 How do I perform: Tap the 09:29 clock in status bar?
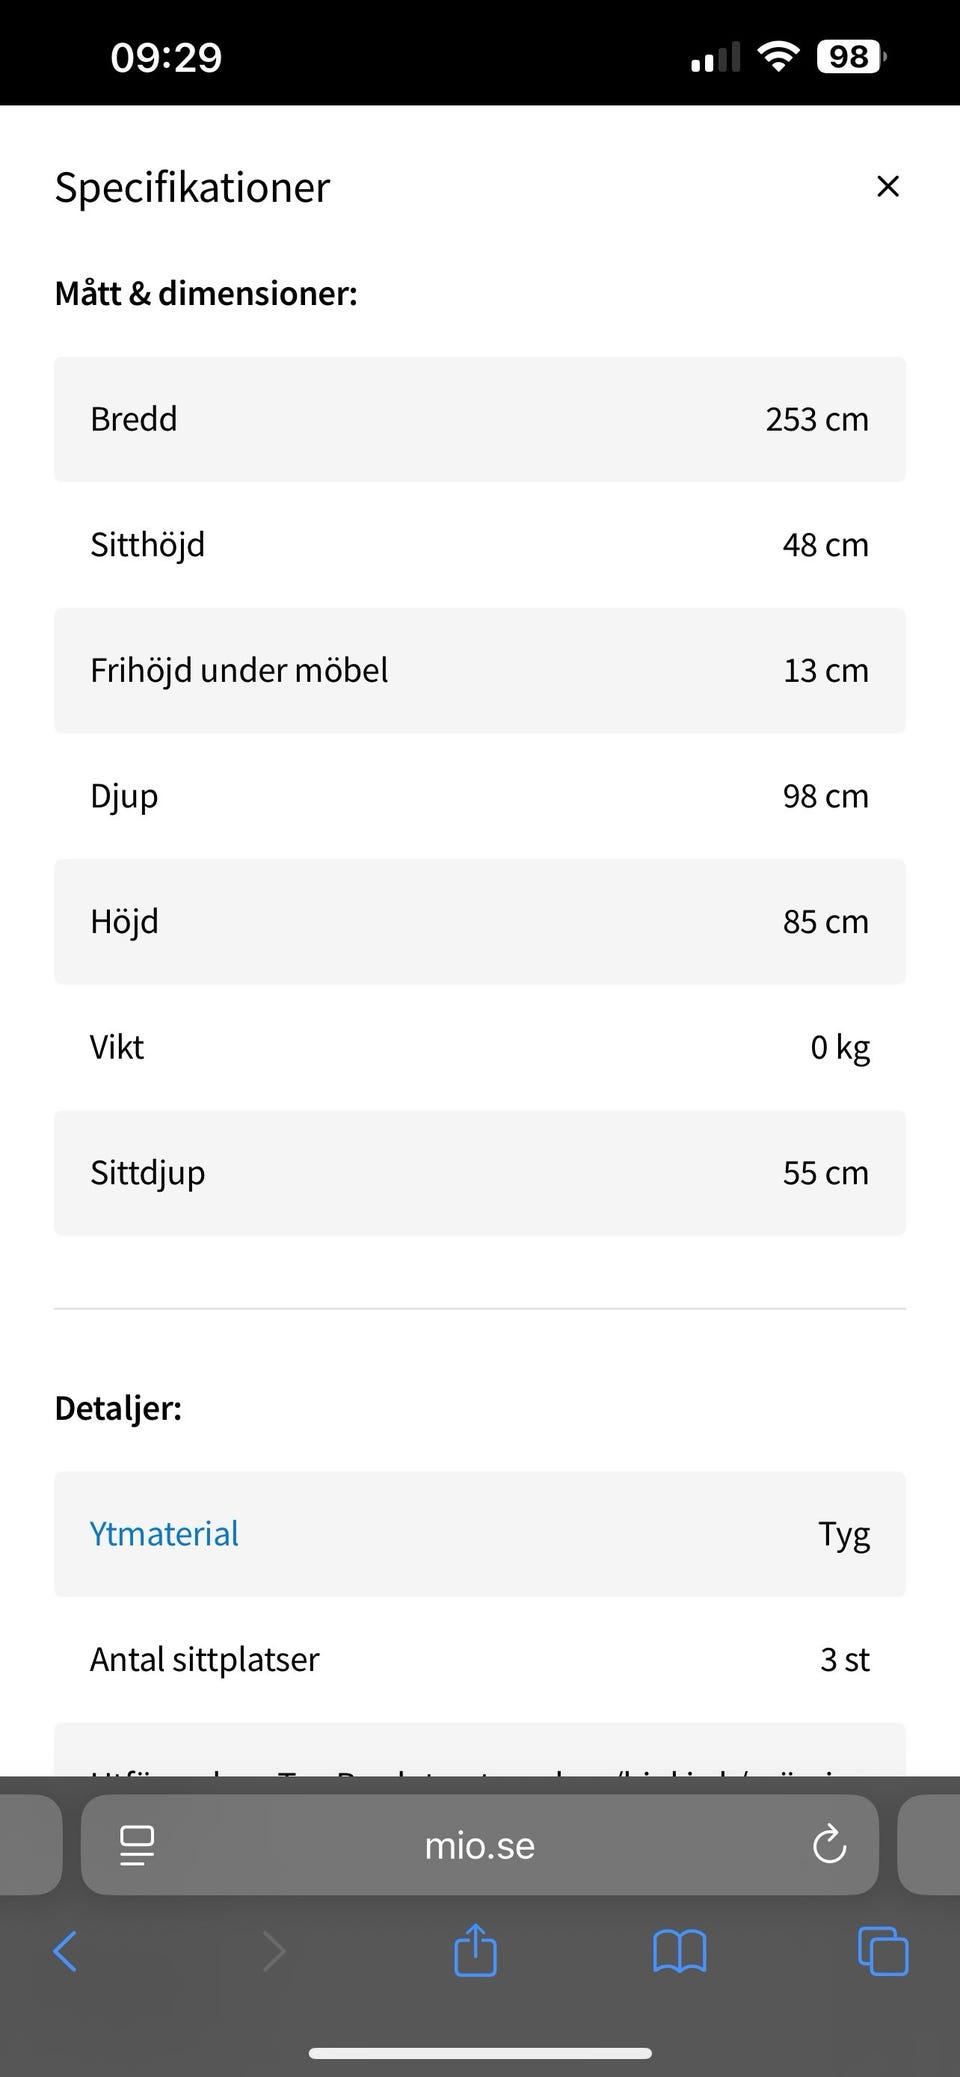pos(166,57)
